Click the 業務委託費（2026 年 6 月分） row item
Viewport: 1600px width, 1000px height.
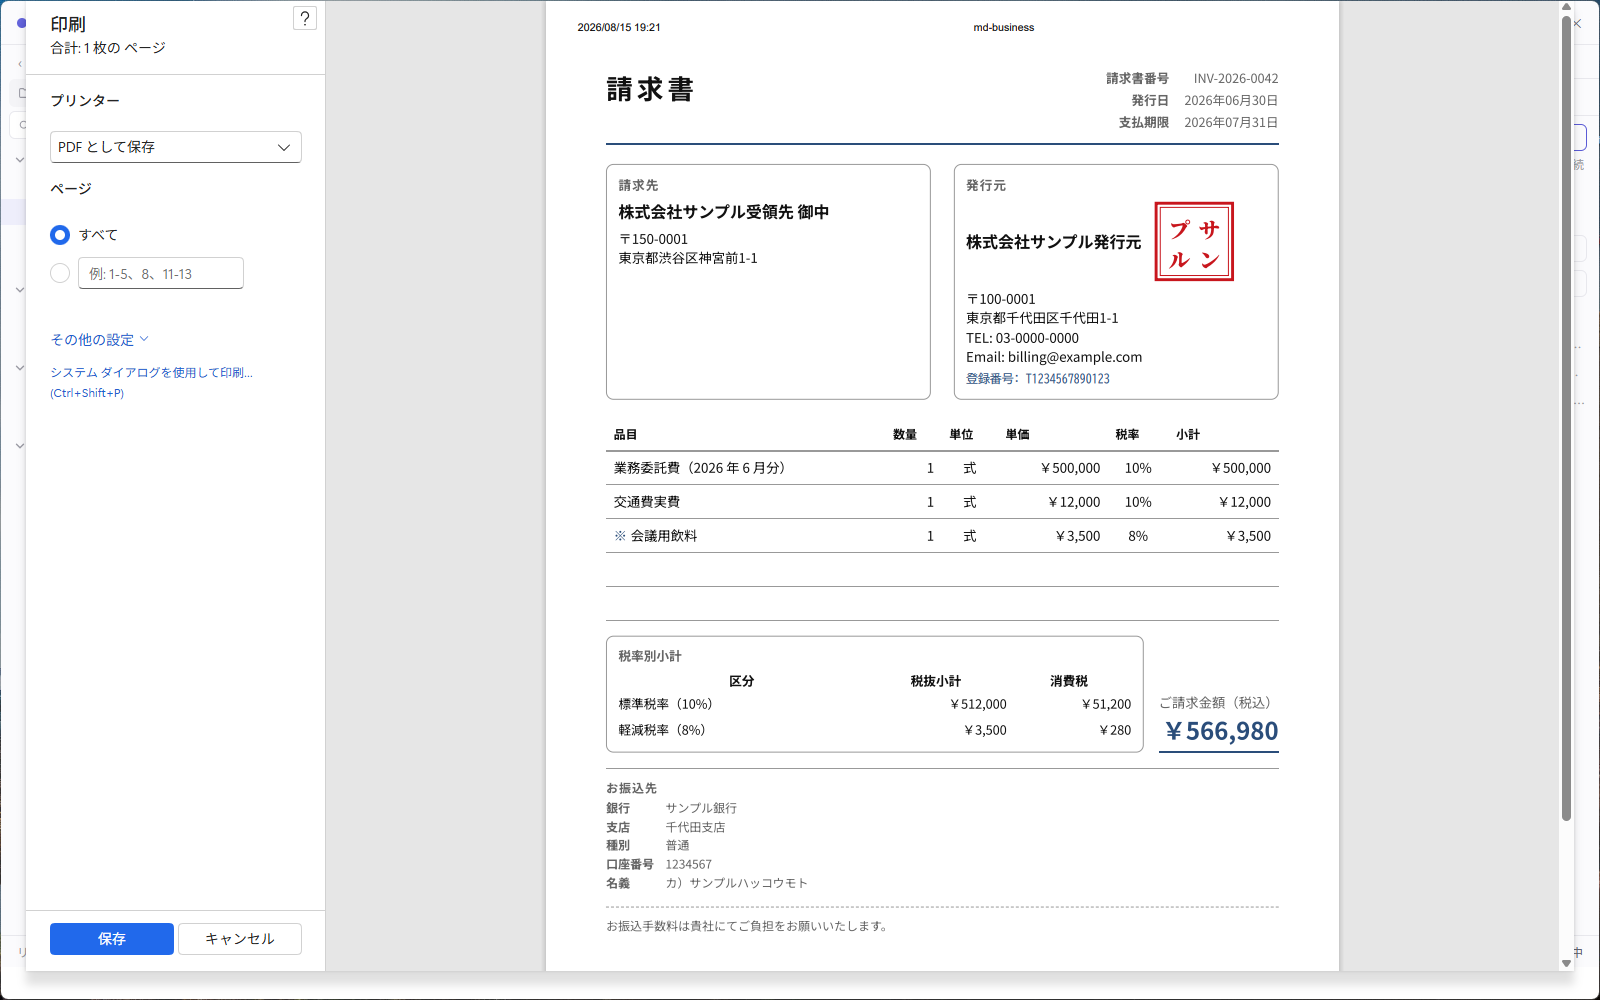click(699, 468)
